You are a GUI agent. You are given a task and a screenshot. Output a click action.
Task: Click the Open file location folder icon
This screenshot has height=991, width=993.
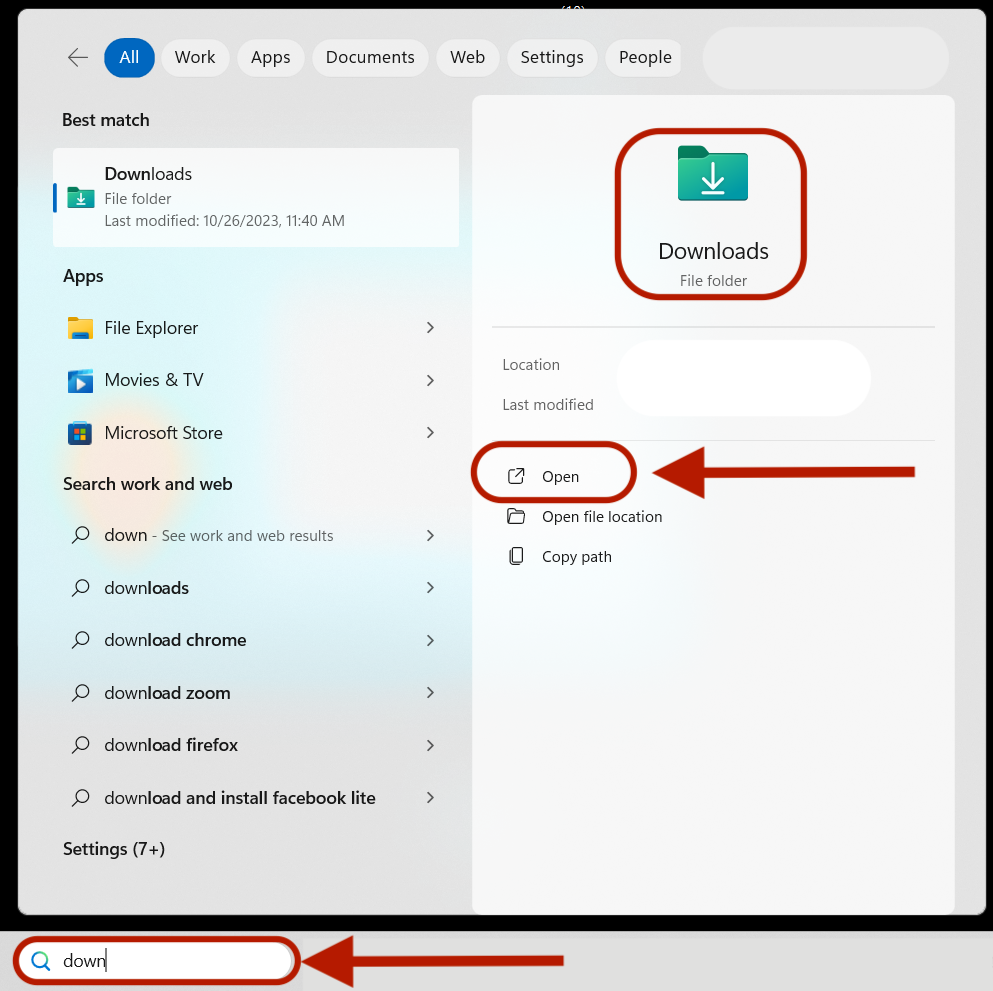click(x=516, y=516)
